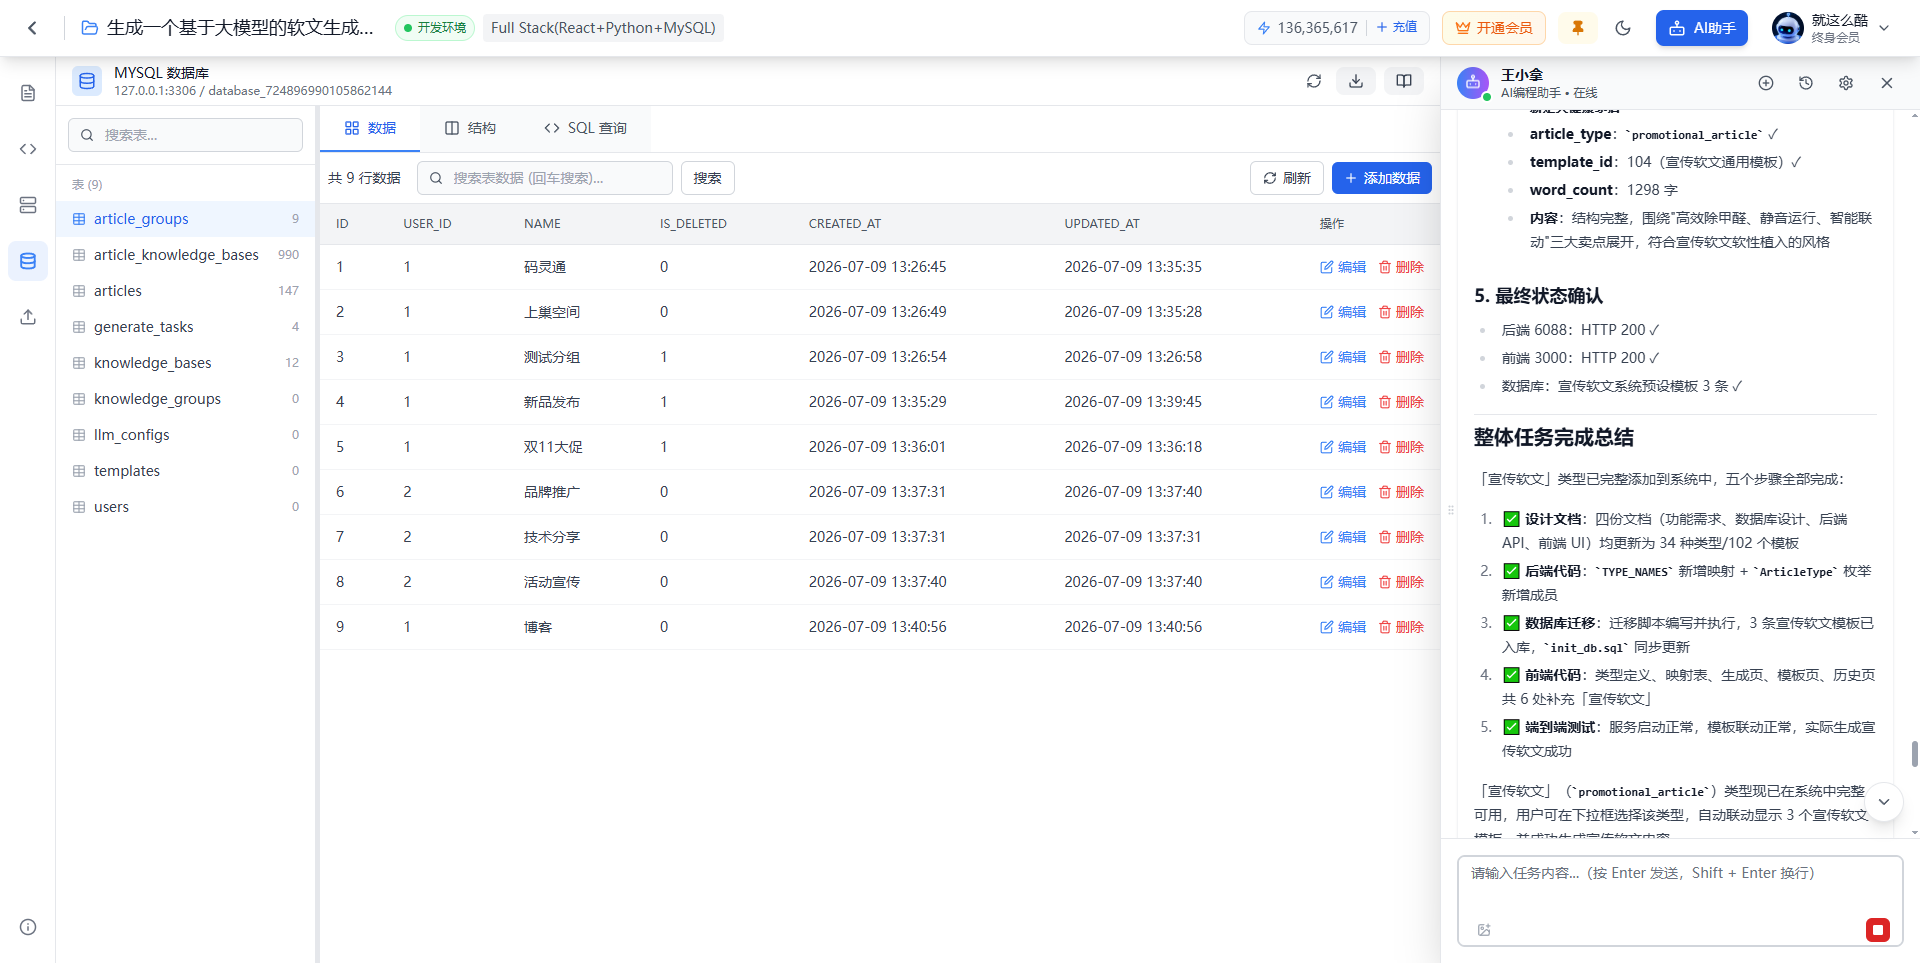Open the documentation book icon
Screen dimensions: 1920x963
(x=1404, y=81)
